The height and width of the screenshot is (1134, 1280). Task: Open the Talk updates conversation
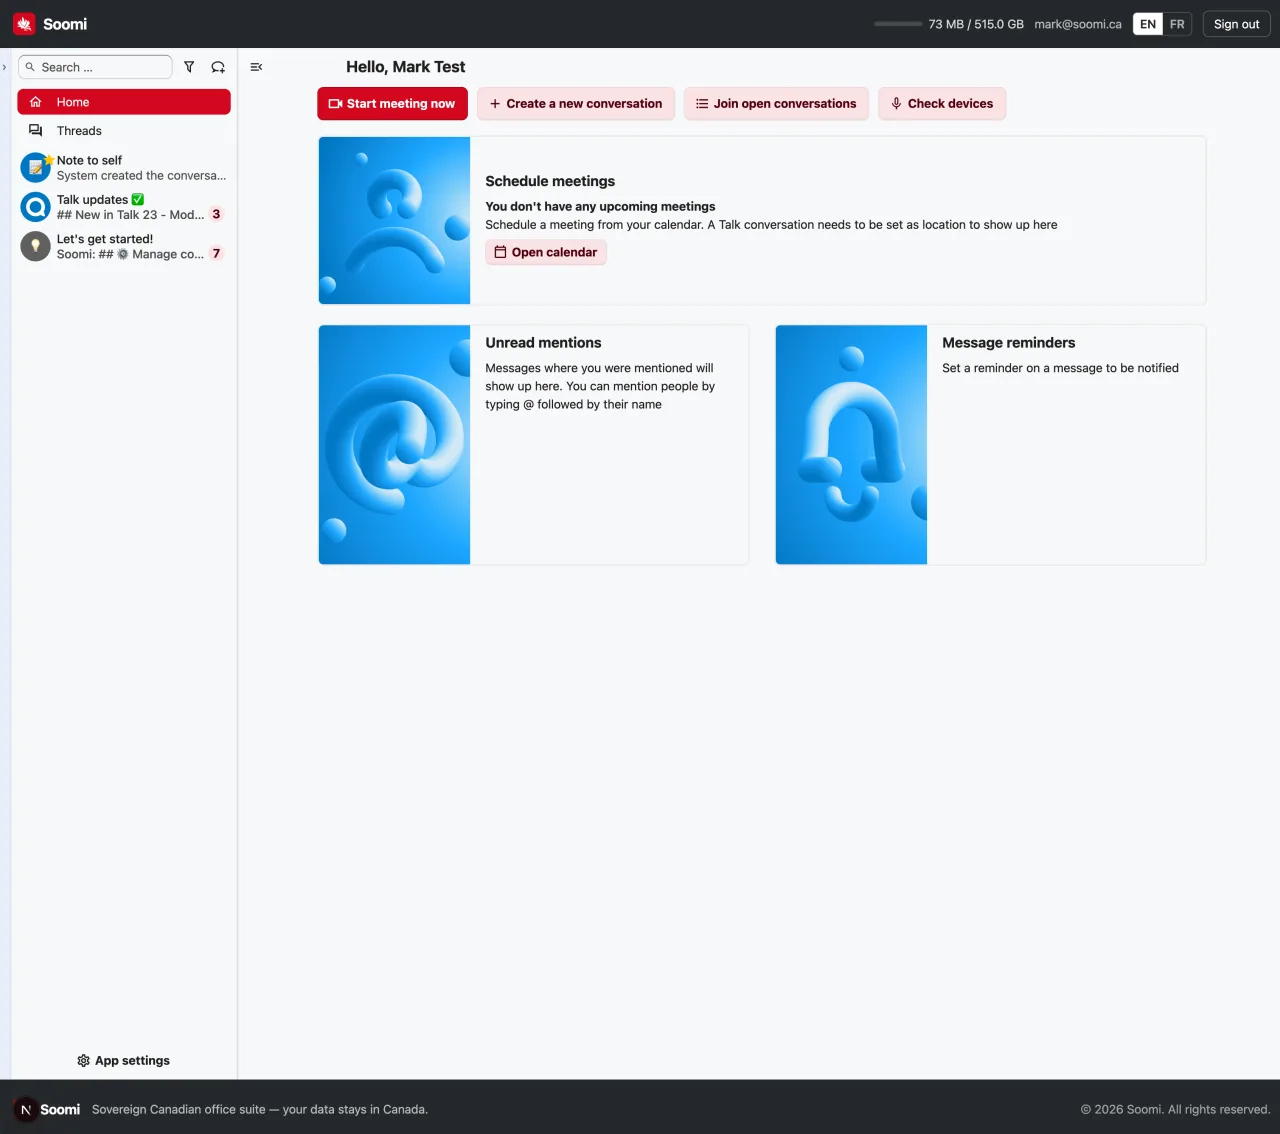click(124, 207)
